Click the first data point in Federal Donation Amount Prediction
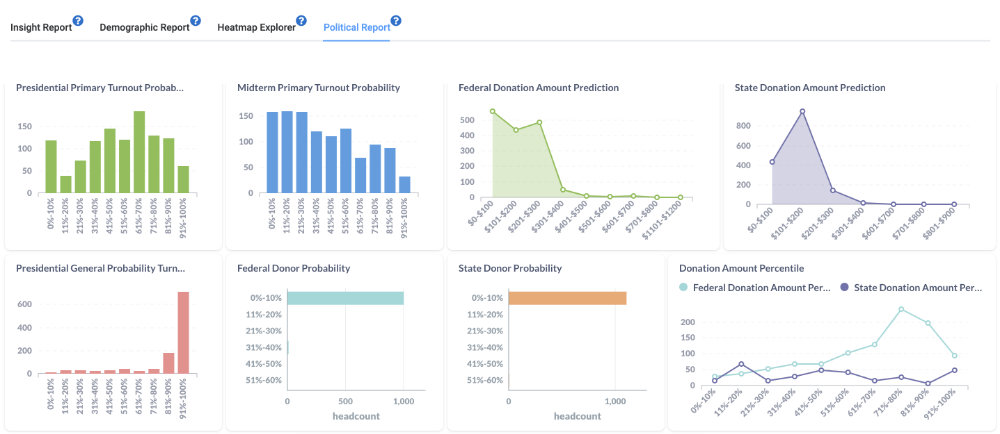The image size is (1000, 434). [492, 111]
